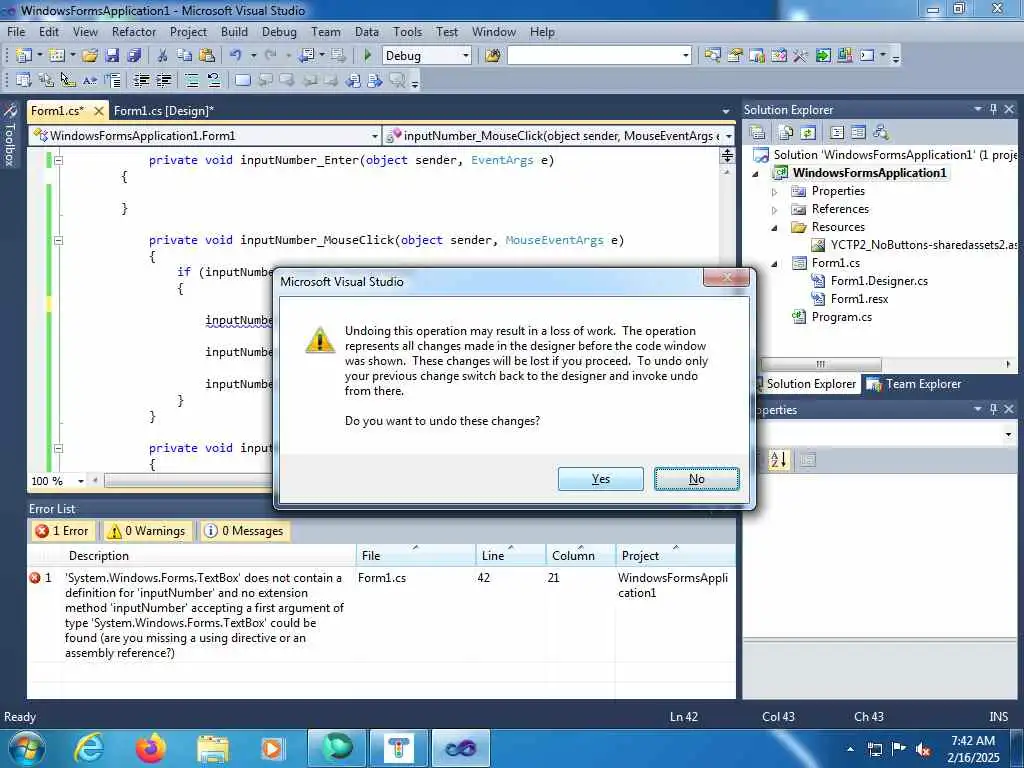This screenshot has width=1024, height=768.
Task: Click View Designer icon in Solution Explorer
Action: click(859, 133)
